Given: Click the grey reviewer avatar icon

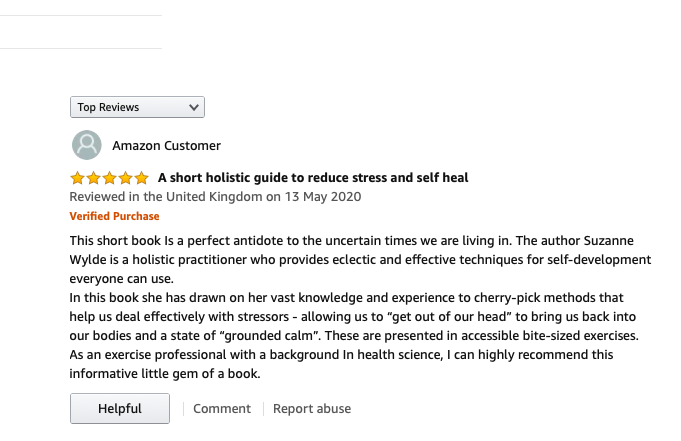Looking at the screenshot, I should coord(87,145).
